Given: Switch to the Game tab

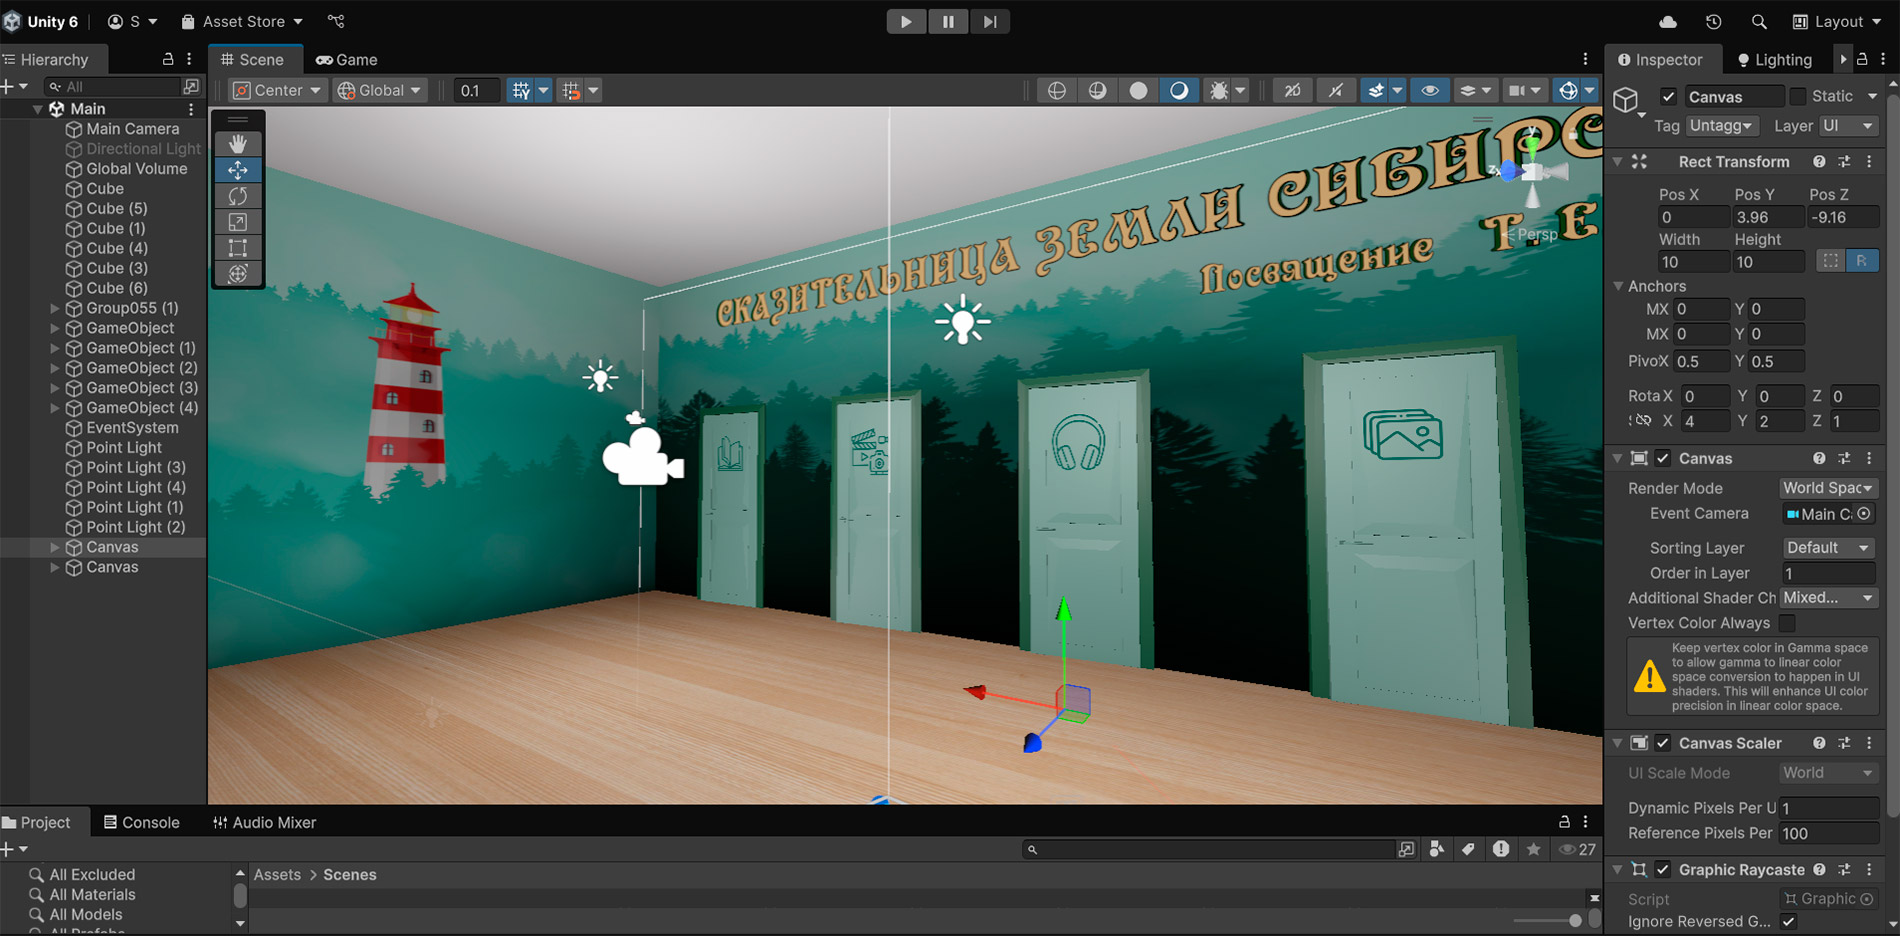Looking at the screenshot, I should point(347,60).
